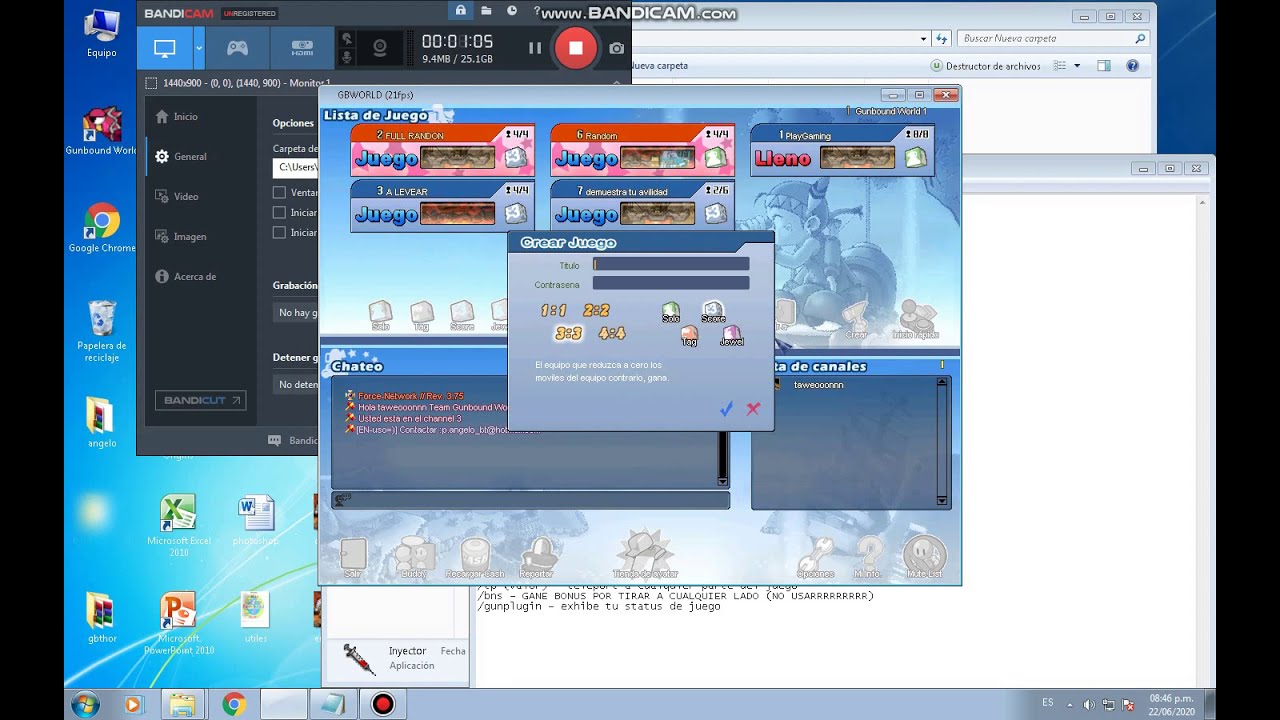Cancel Crear Juego with the red X

coord(753,409)
